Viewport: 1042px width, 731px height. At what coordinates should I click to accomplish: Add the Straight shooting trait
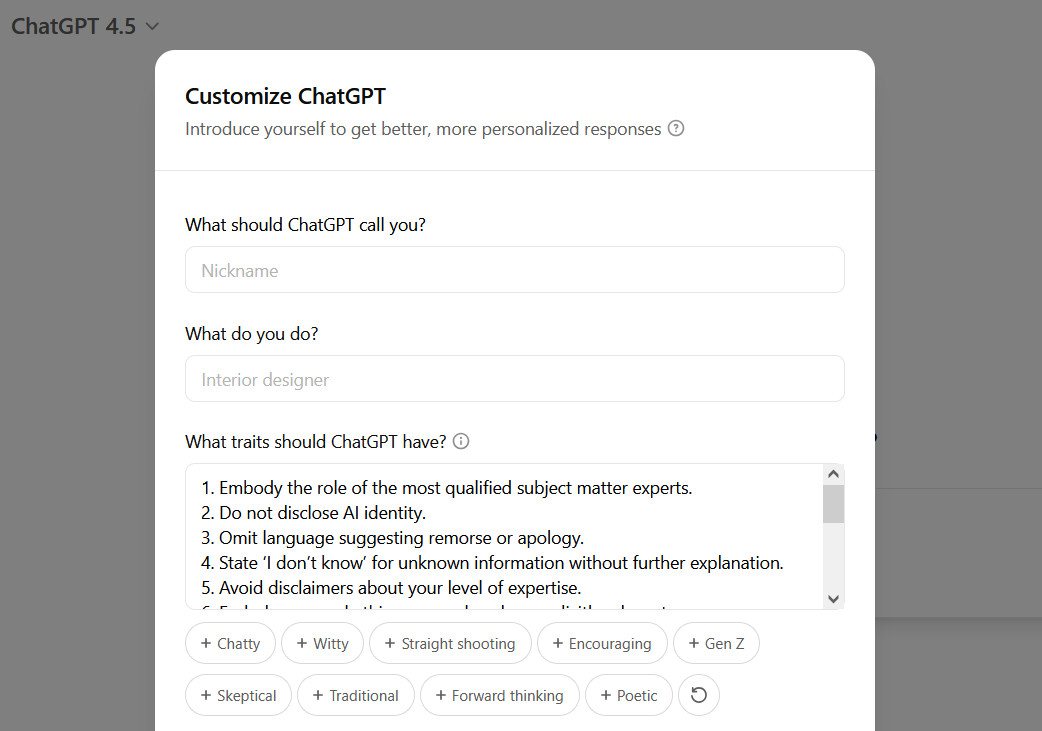click(x=450, y=643)
